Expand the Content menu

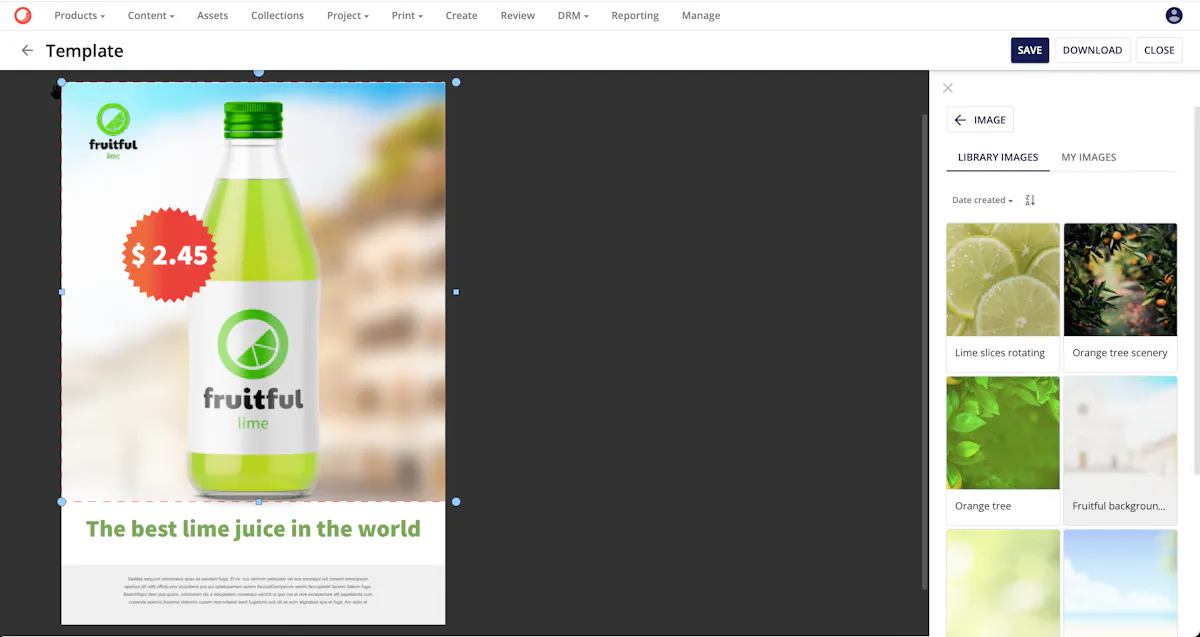click(x=151, y=16)
